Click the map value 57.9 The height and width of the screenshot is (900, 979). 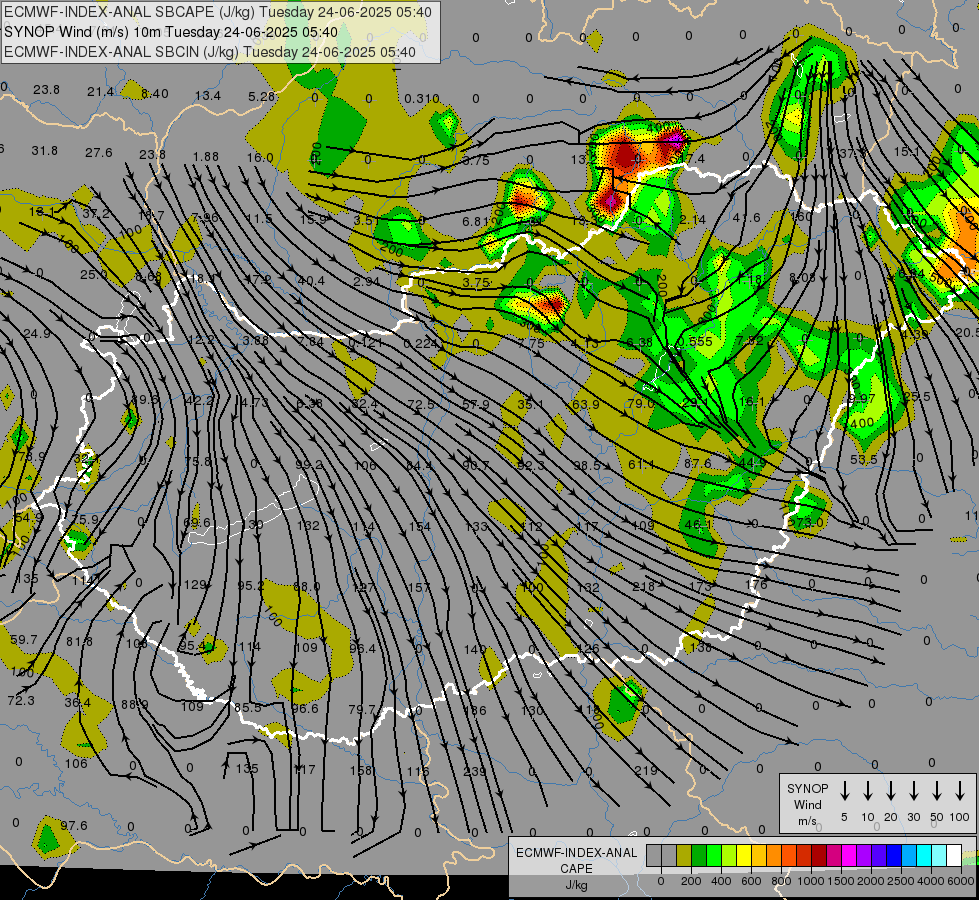click(x=476, y=405)
